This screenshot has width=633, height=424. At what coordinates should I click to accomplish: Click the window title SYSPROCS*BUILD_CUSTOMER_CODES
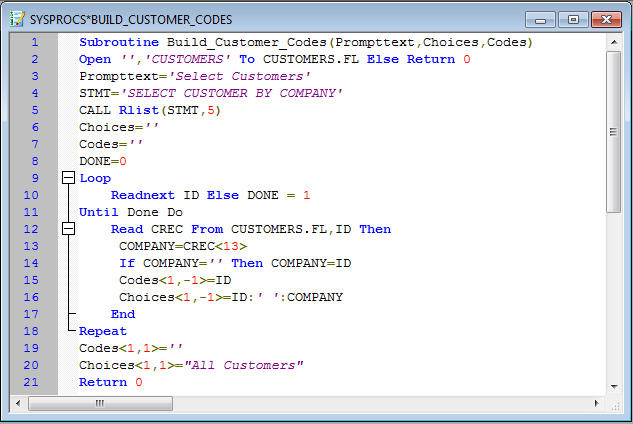[x=131, y=19]
